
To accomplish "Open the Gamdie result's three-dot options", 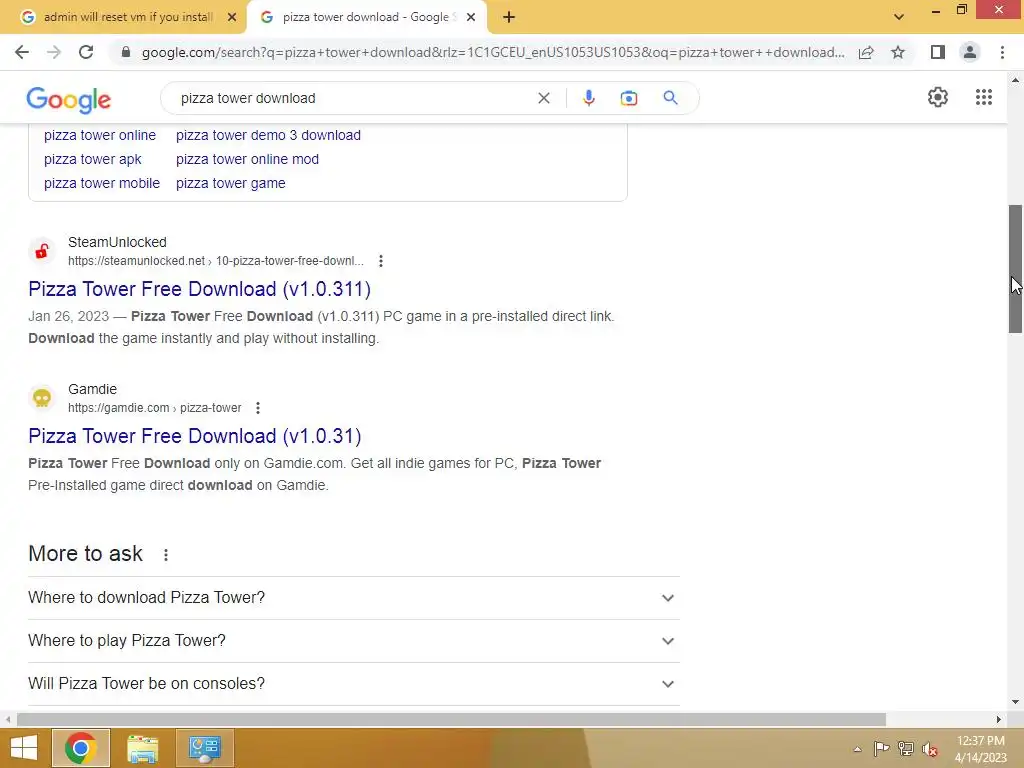I will click(x=258, y=408).
